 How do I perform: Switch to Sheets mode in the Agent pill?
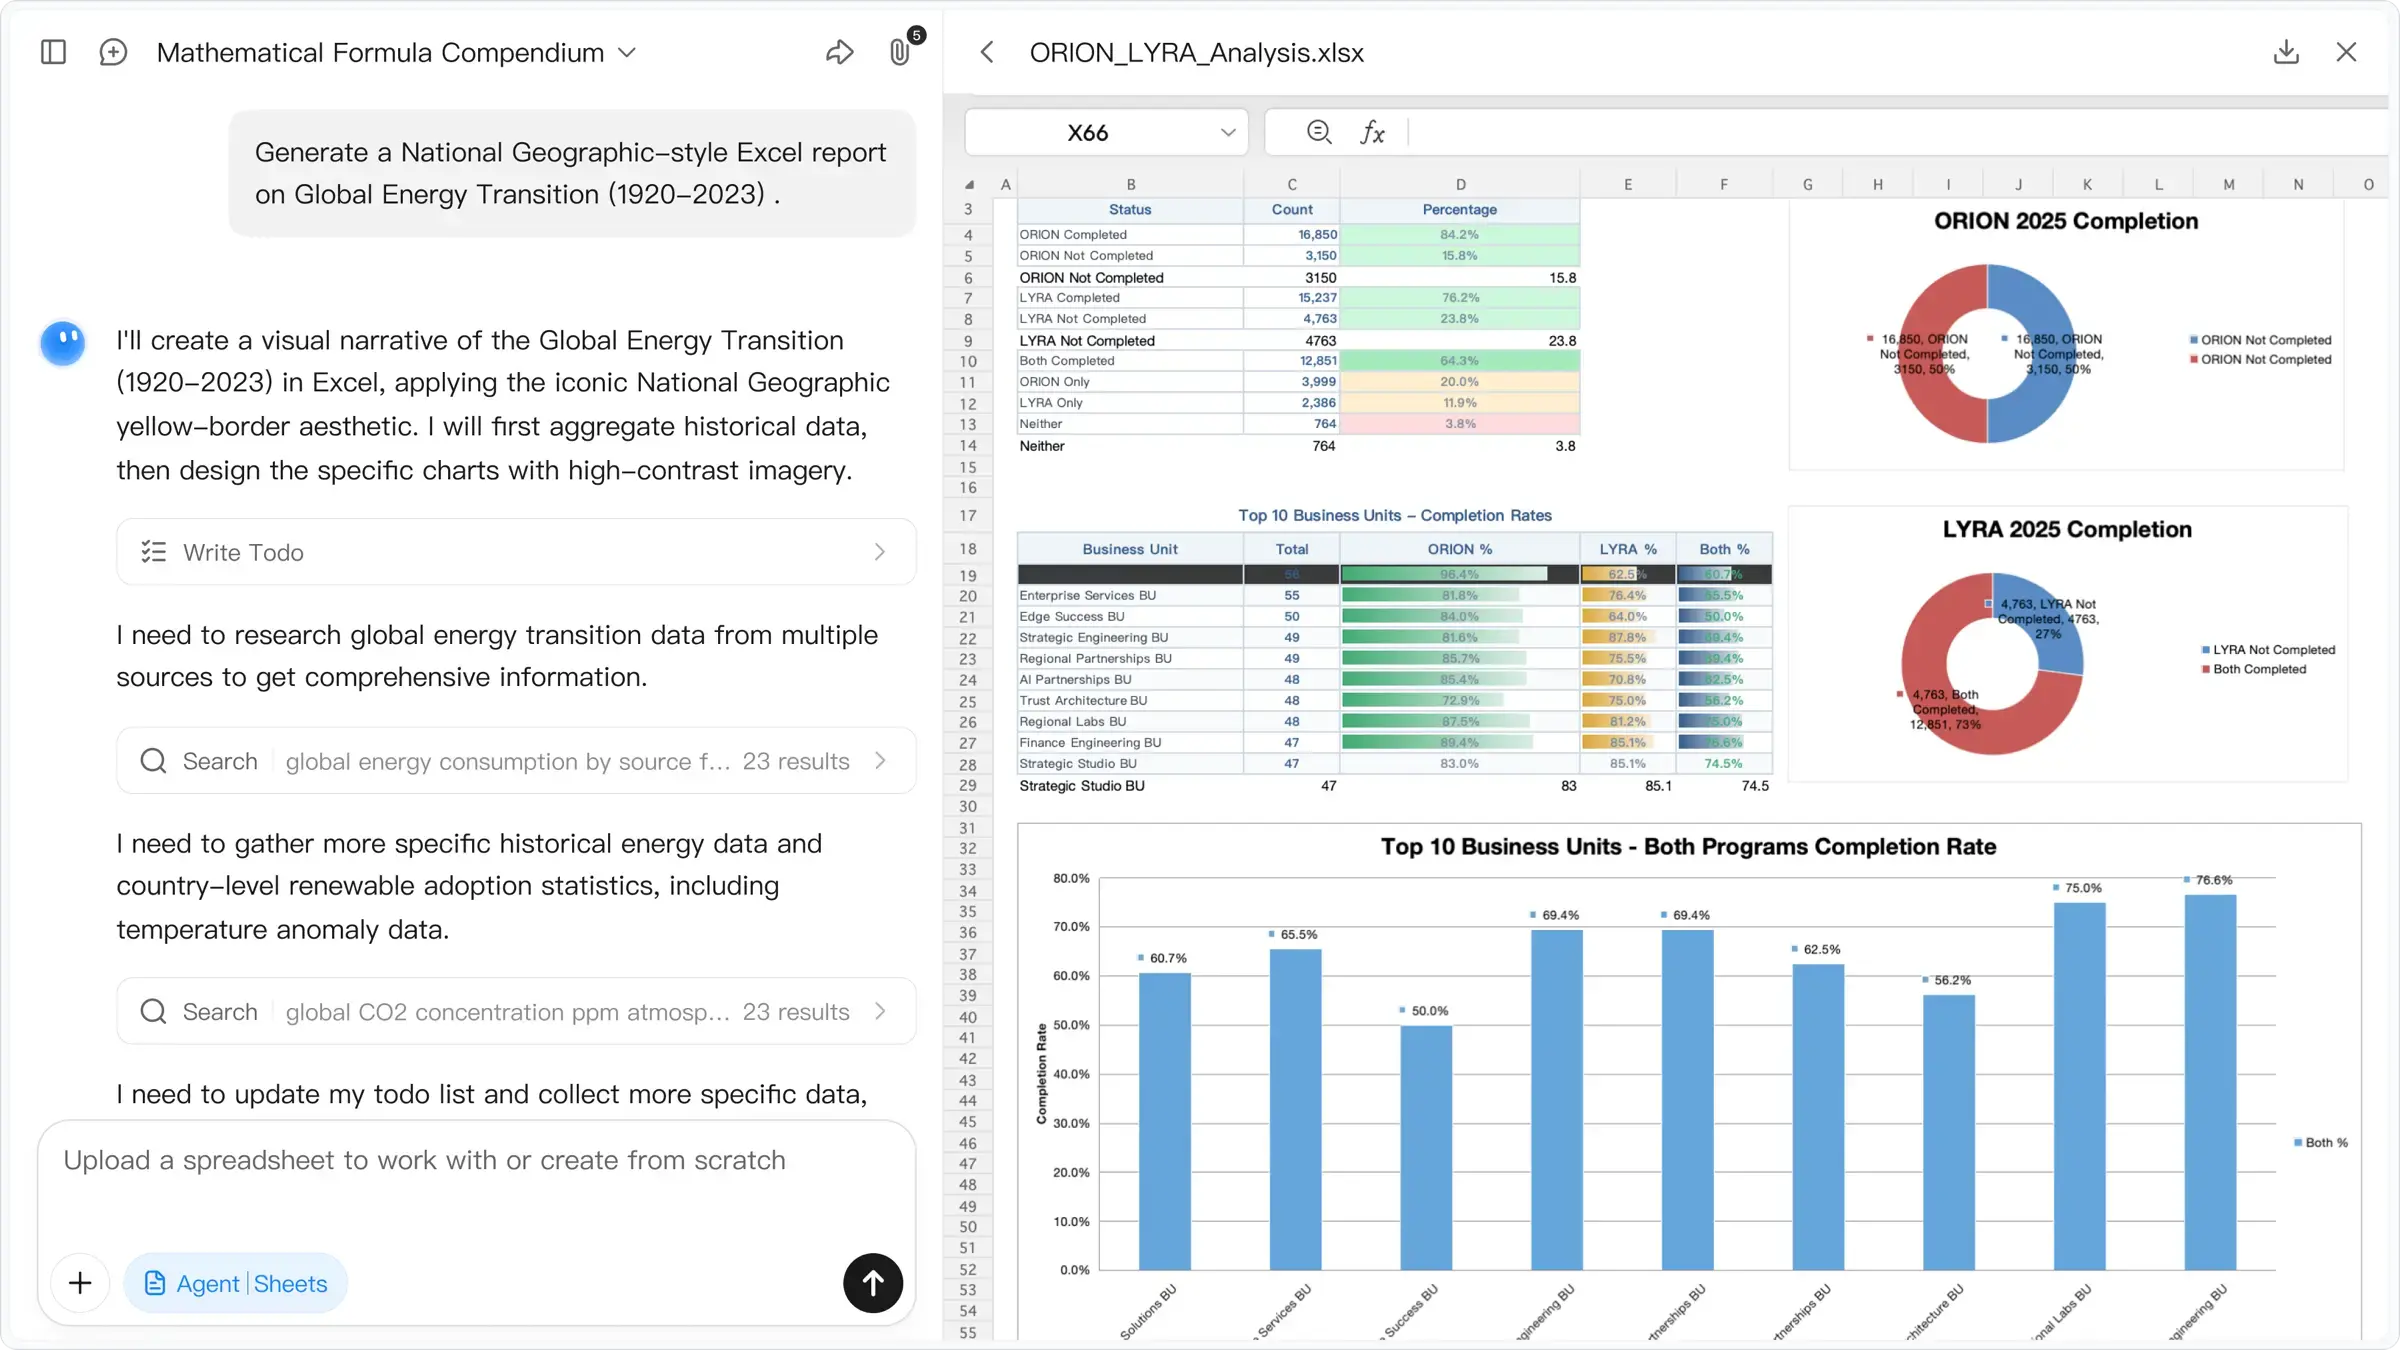(x=291, y=1283)
